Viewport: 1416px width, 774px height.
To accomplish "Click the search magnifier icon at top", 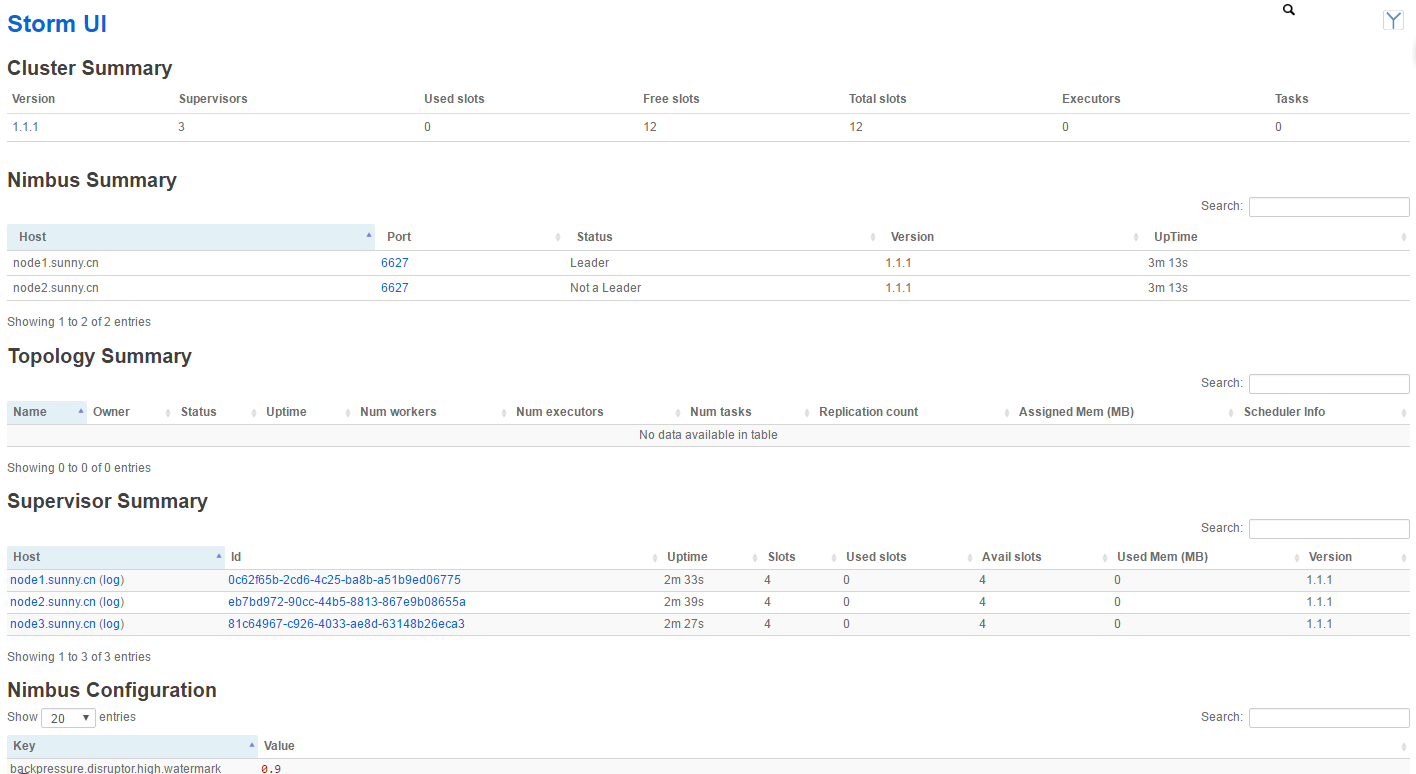I will point(1289,10).
